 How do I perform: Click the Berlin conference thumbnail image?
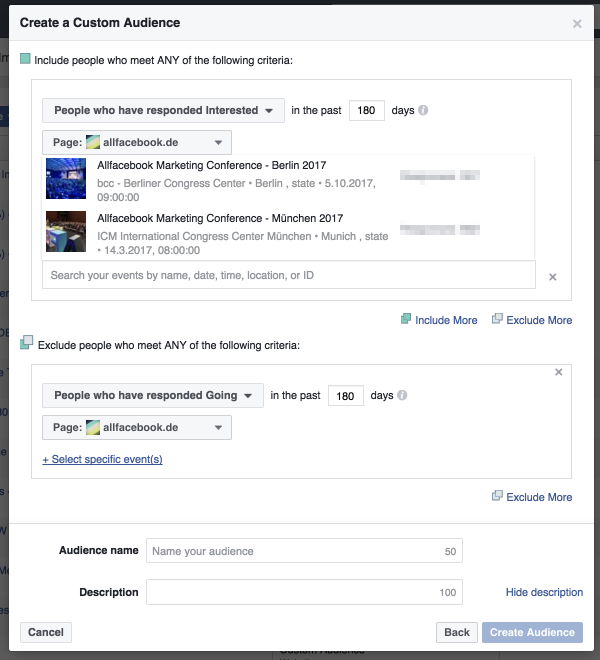(x=66, y=178)
